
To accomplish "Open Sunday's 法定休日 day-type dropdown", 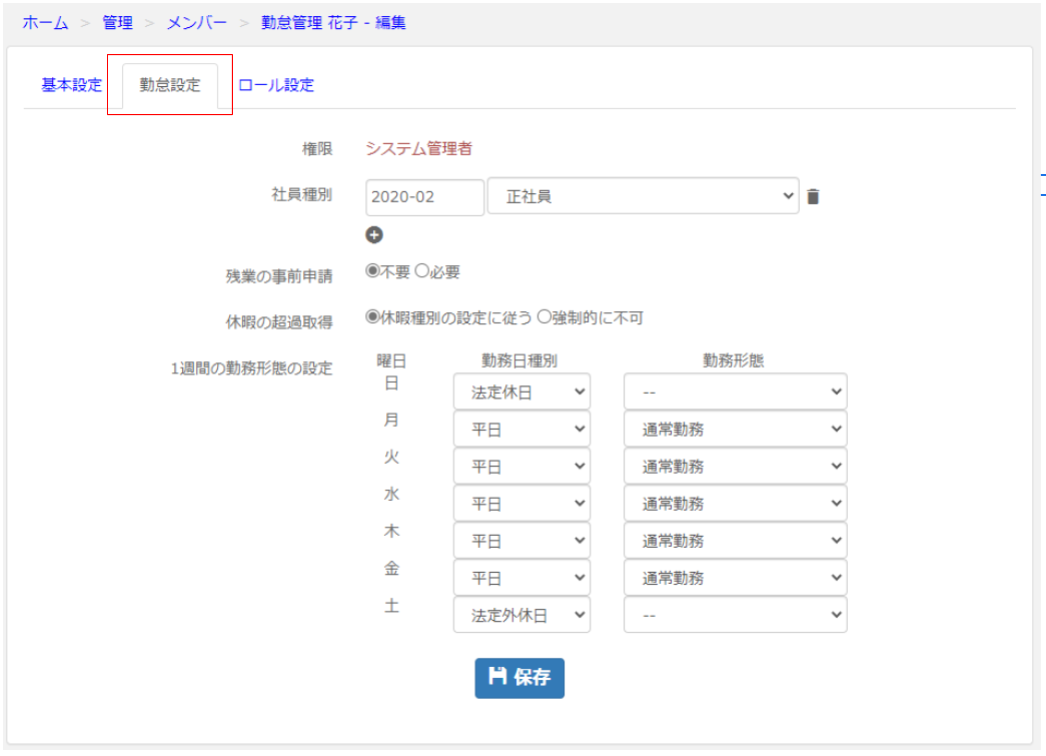I will [522, 392].
